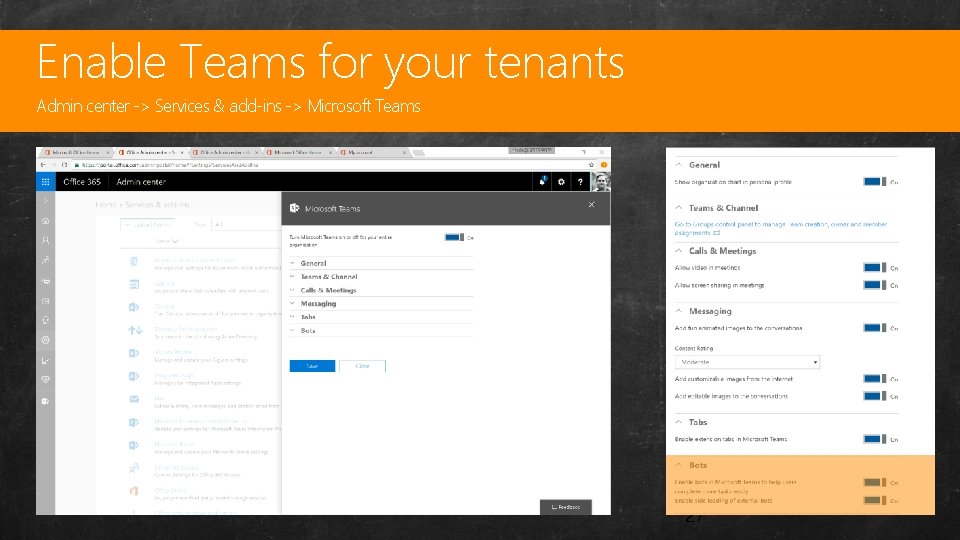This screenshot has height=540, width=960.
Task: Toggle Enable extension tabs in Microsoft Teams
Action: coord(875,439)
